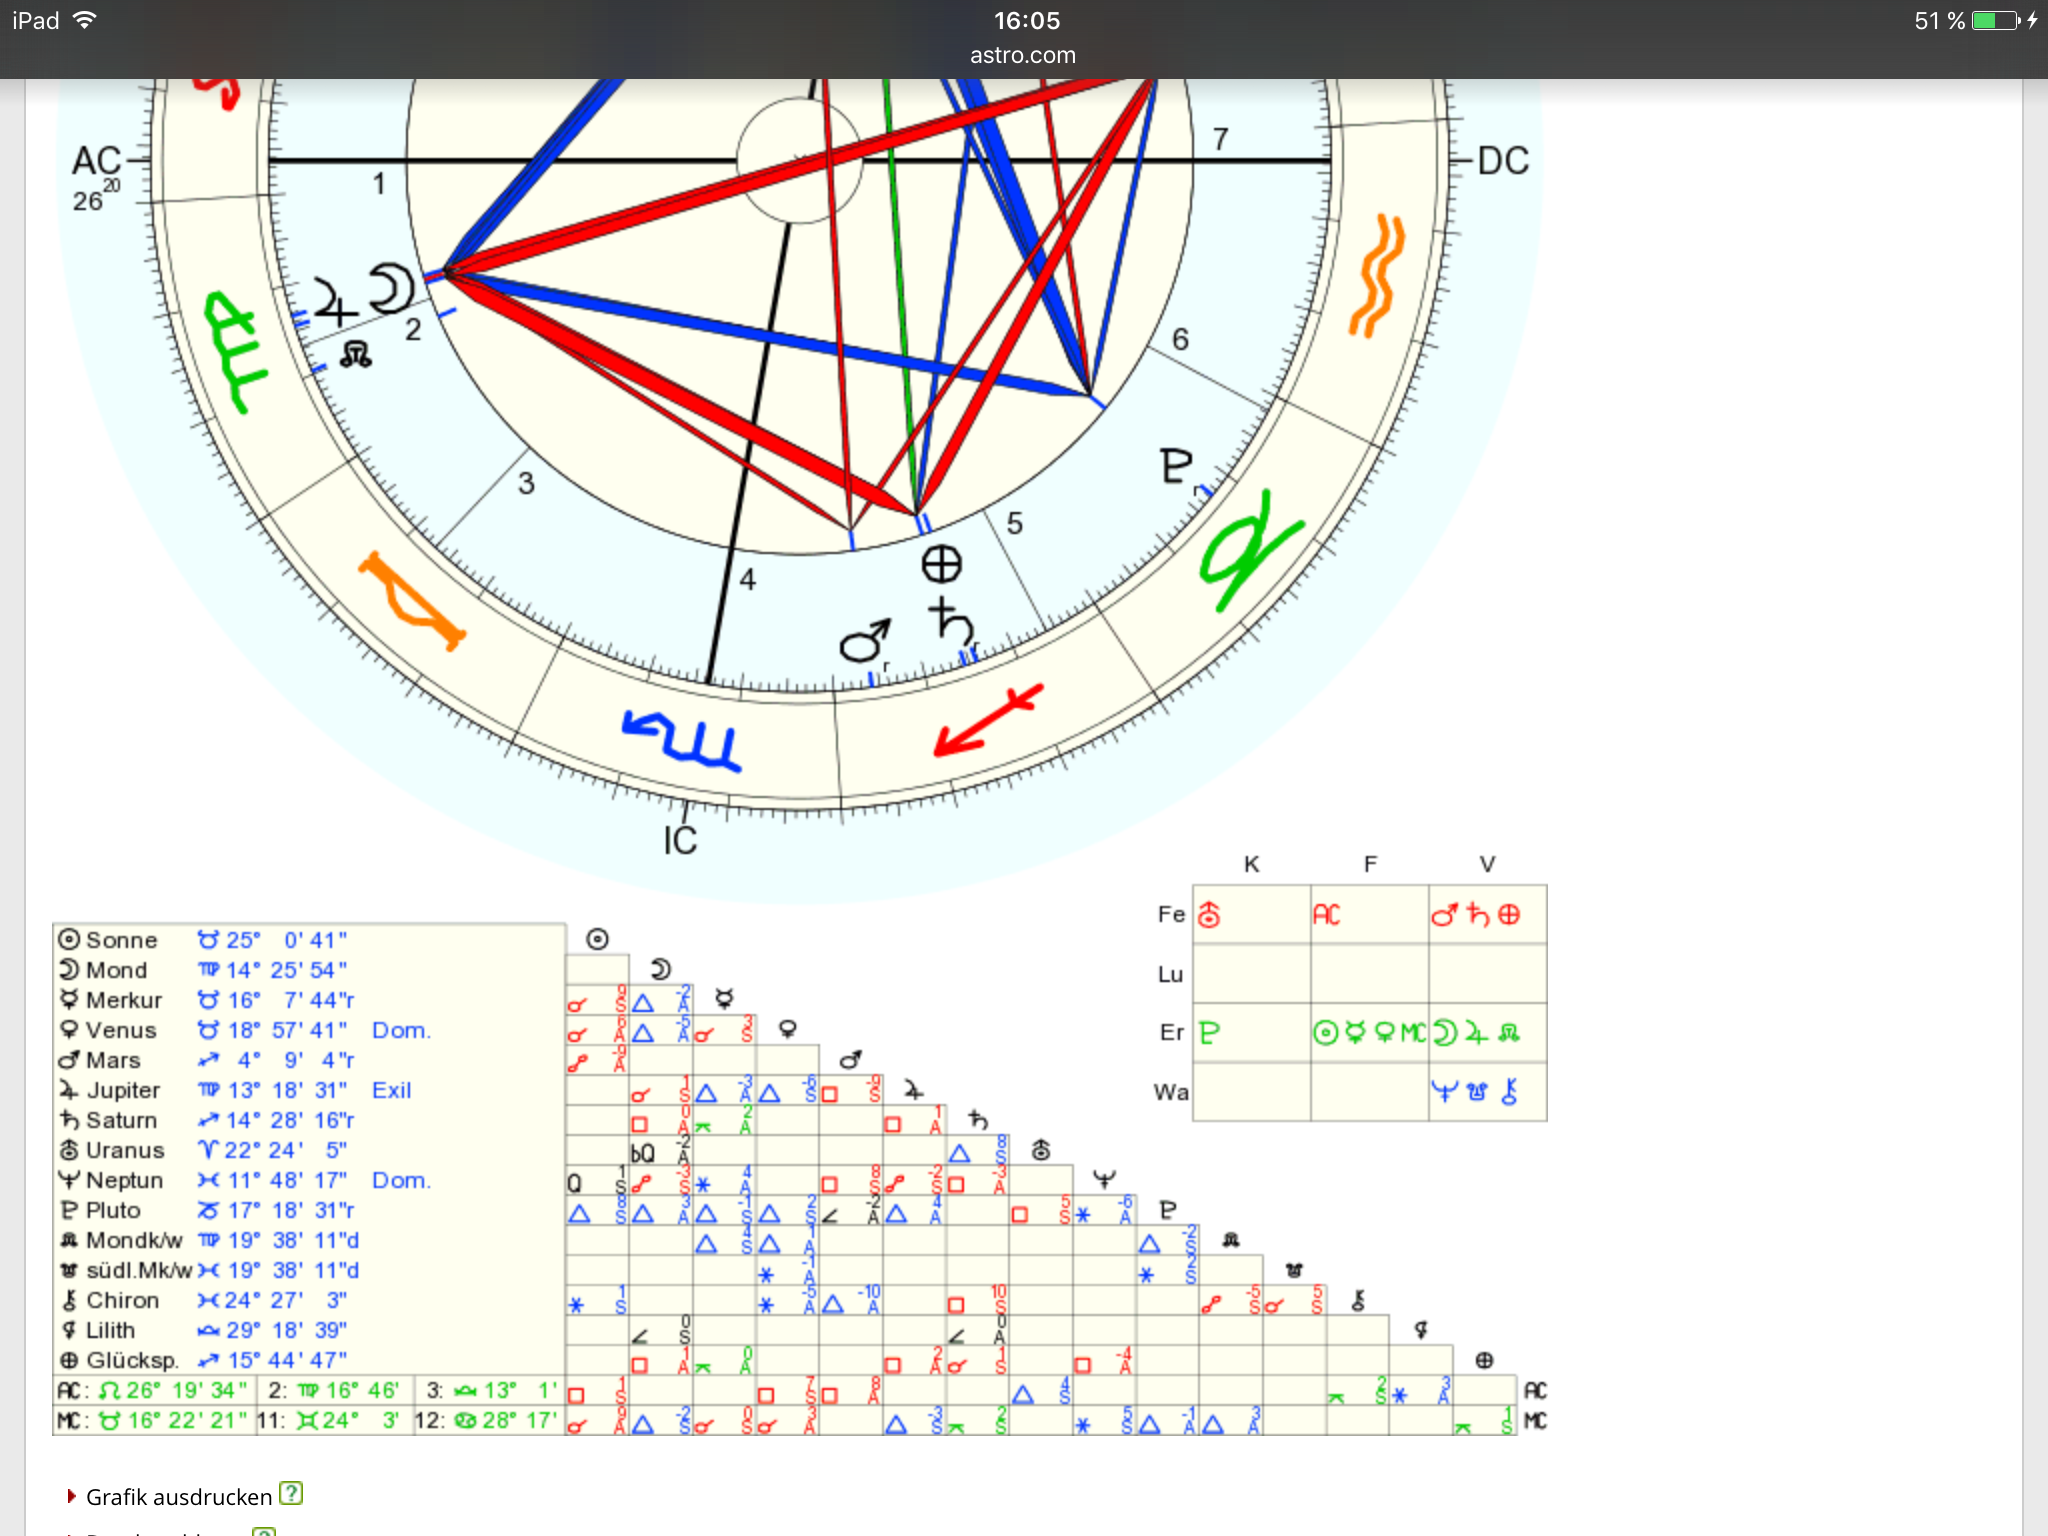Image resolution: width=2048 pixels, height=1536 pixels.
Task: Click the MC label at aspect grid end
Action: tap(1535, 1420)
